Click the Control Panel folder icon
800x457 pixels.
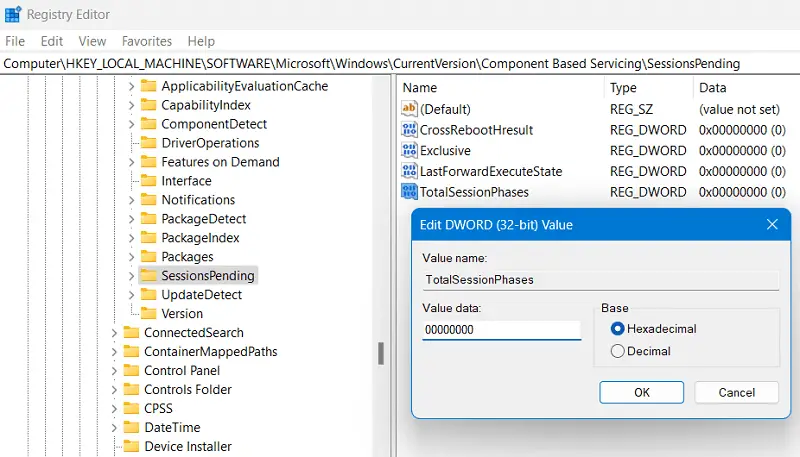131,371
